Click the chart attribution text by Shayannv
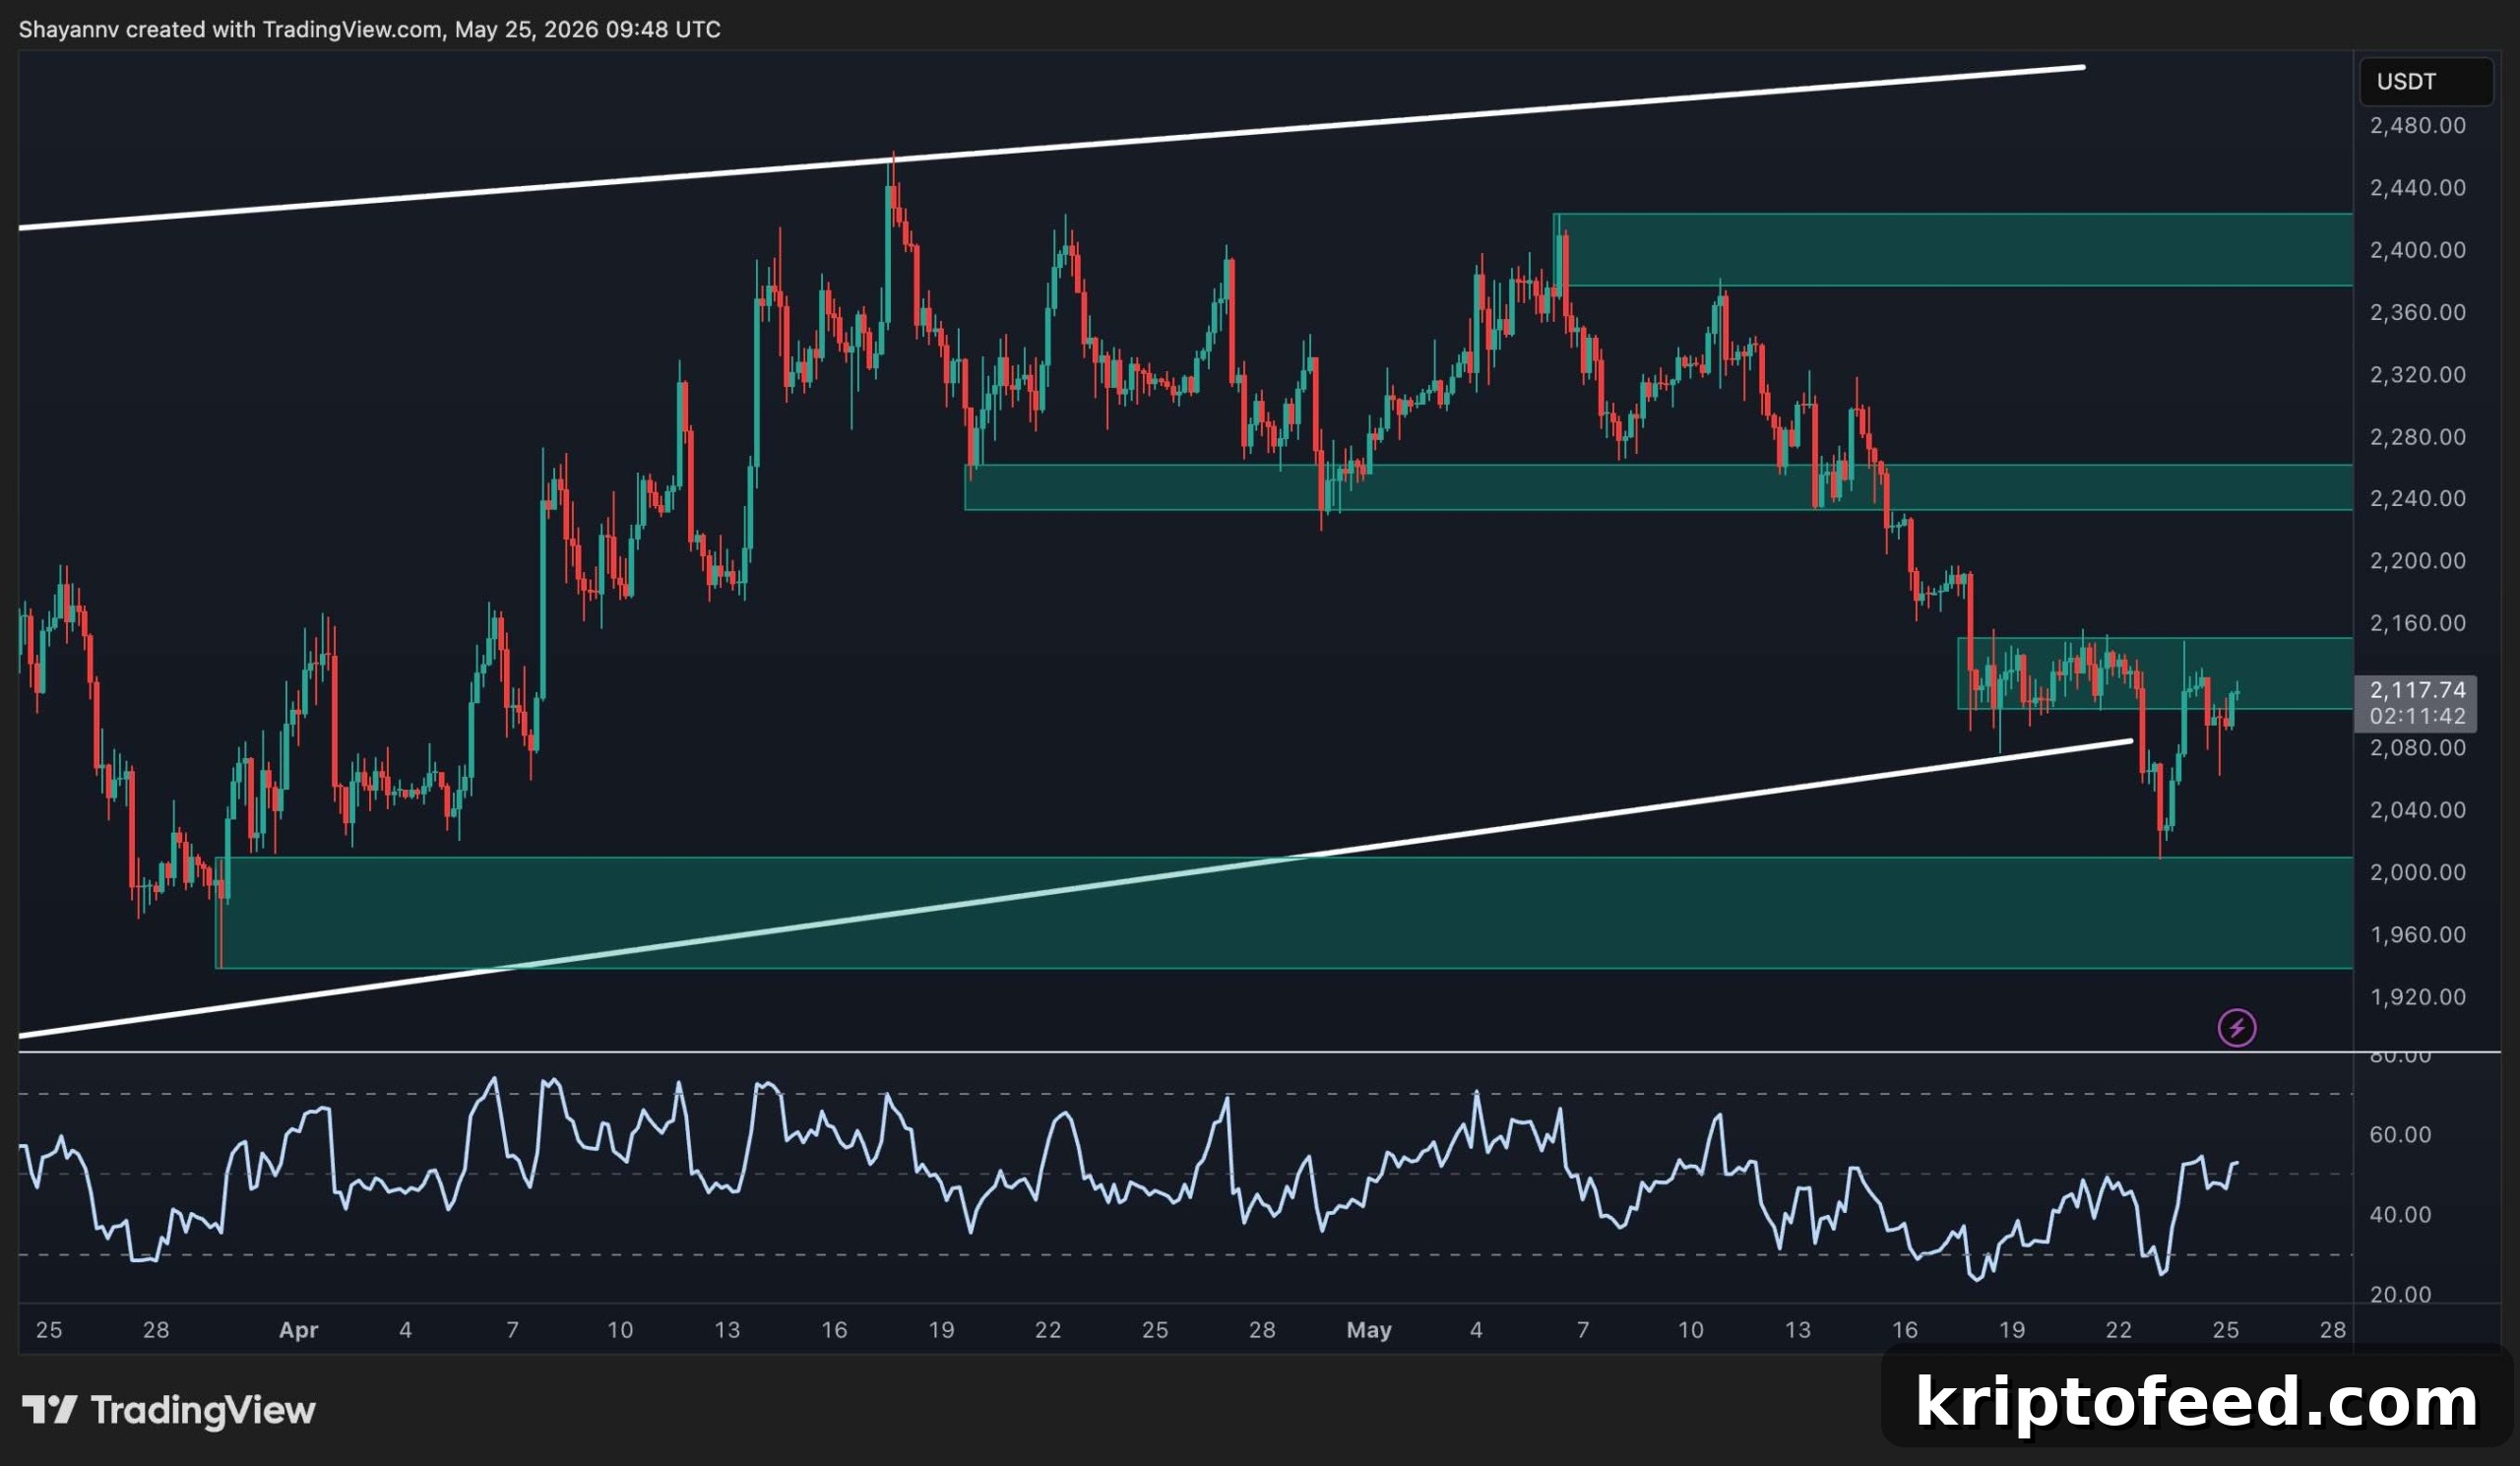 tap(370, 30)
